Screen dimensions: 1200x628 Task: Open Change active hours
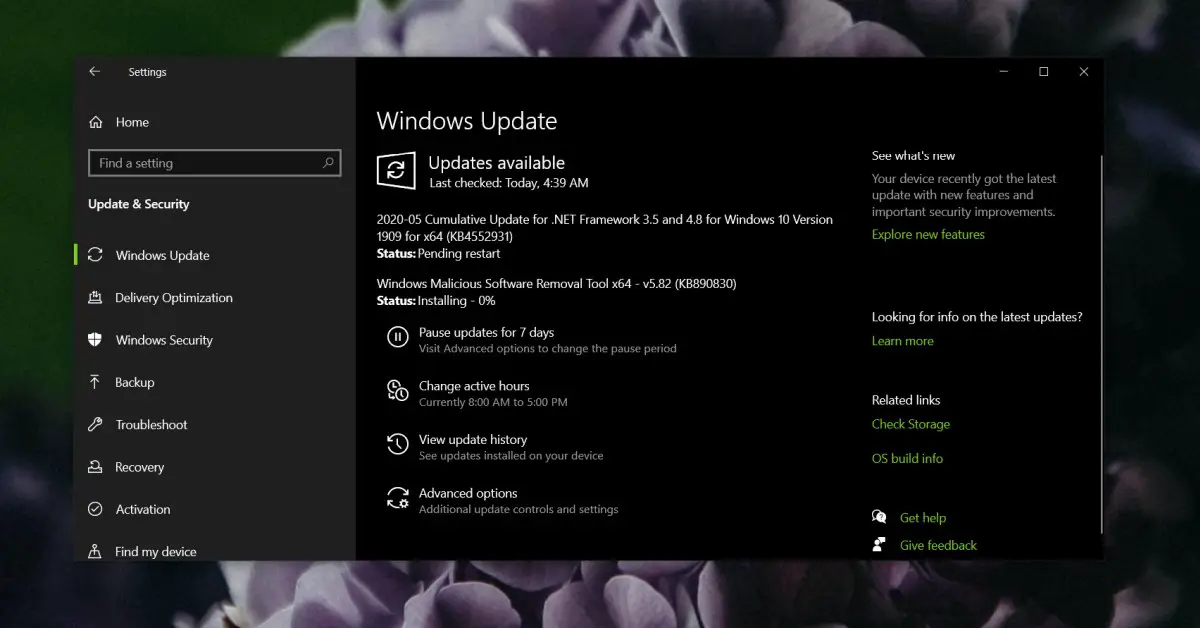(x=474, y=386)
